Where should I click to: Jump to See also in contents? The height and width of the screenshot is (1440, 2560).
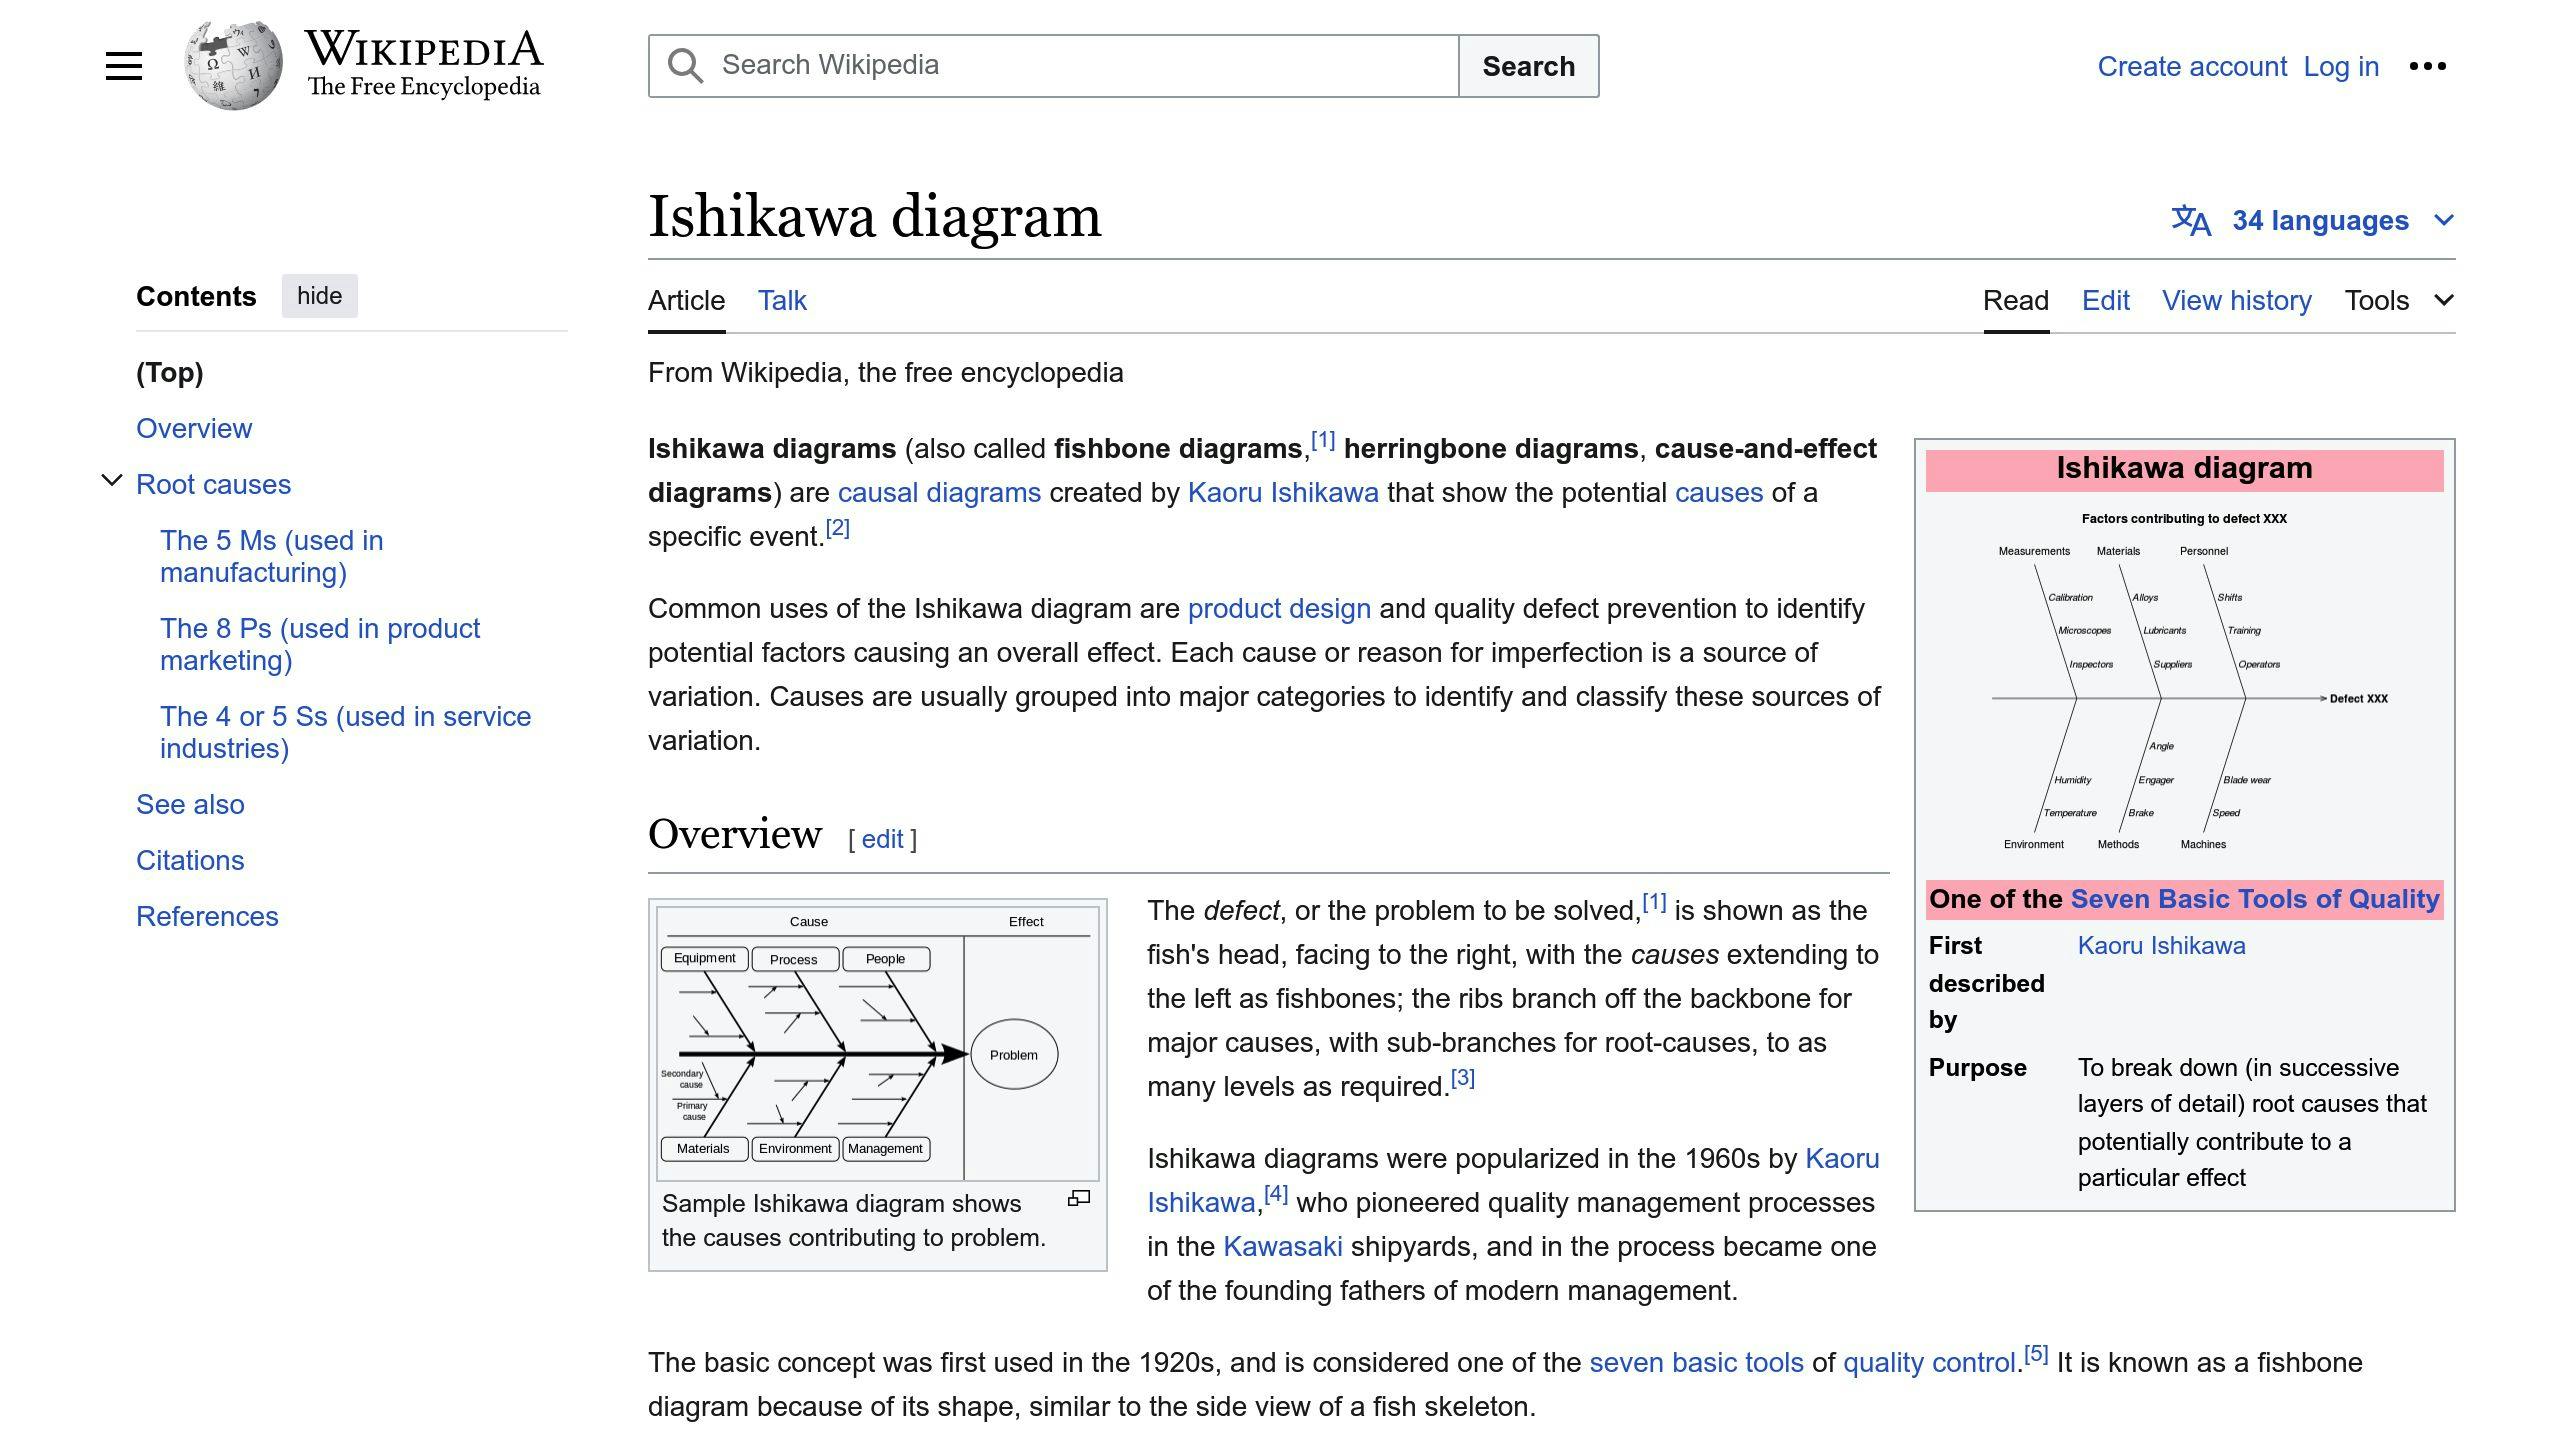coord(190,804)
